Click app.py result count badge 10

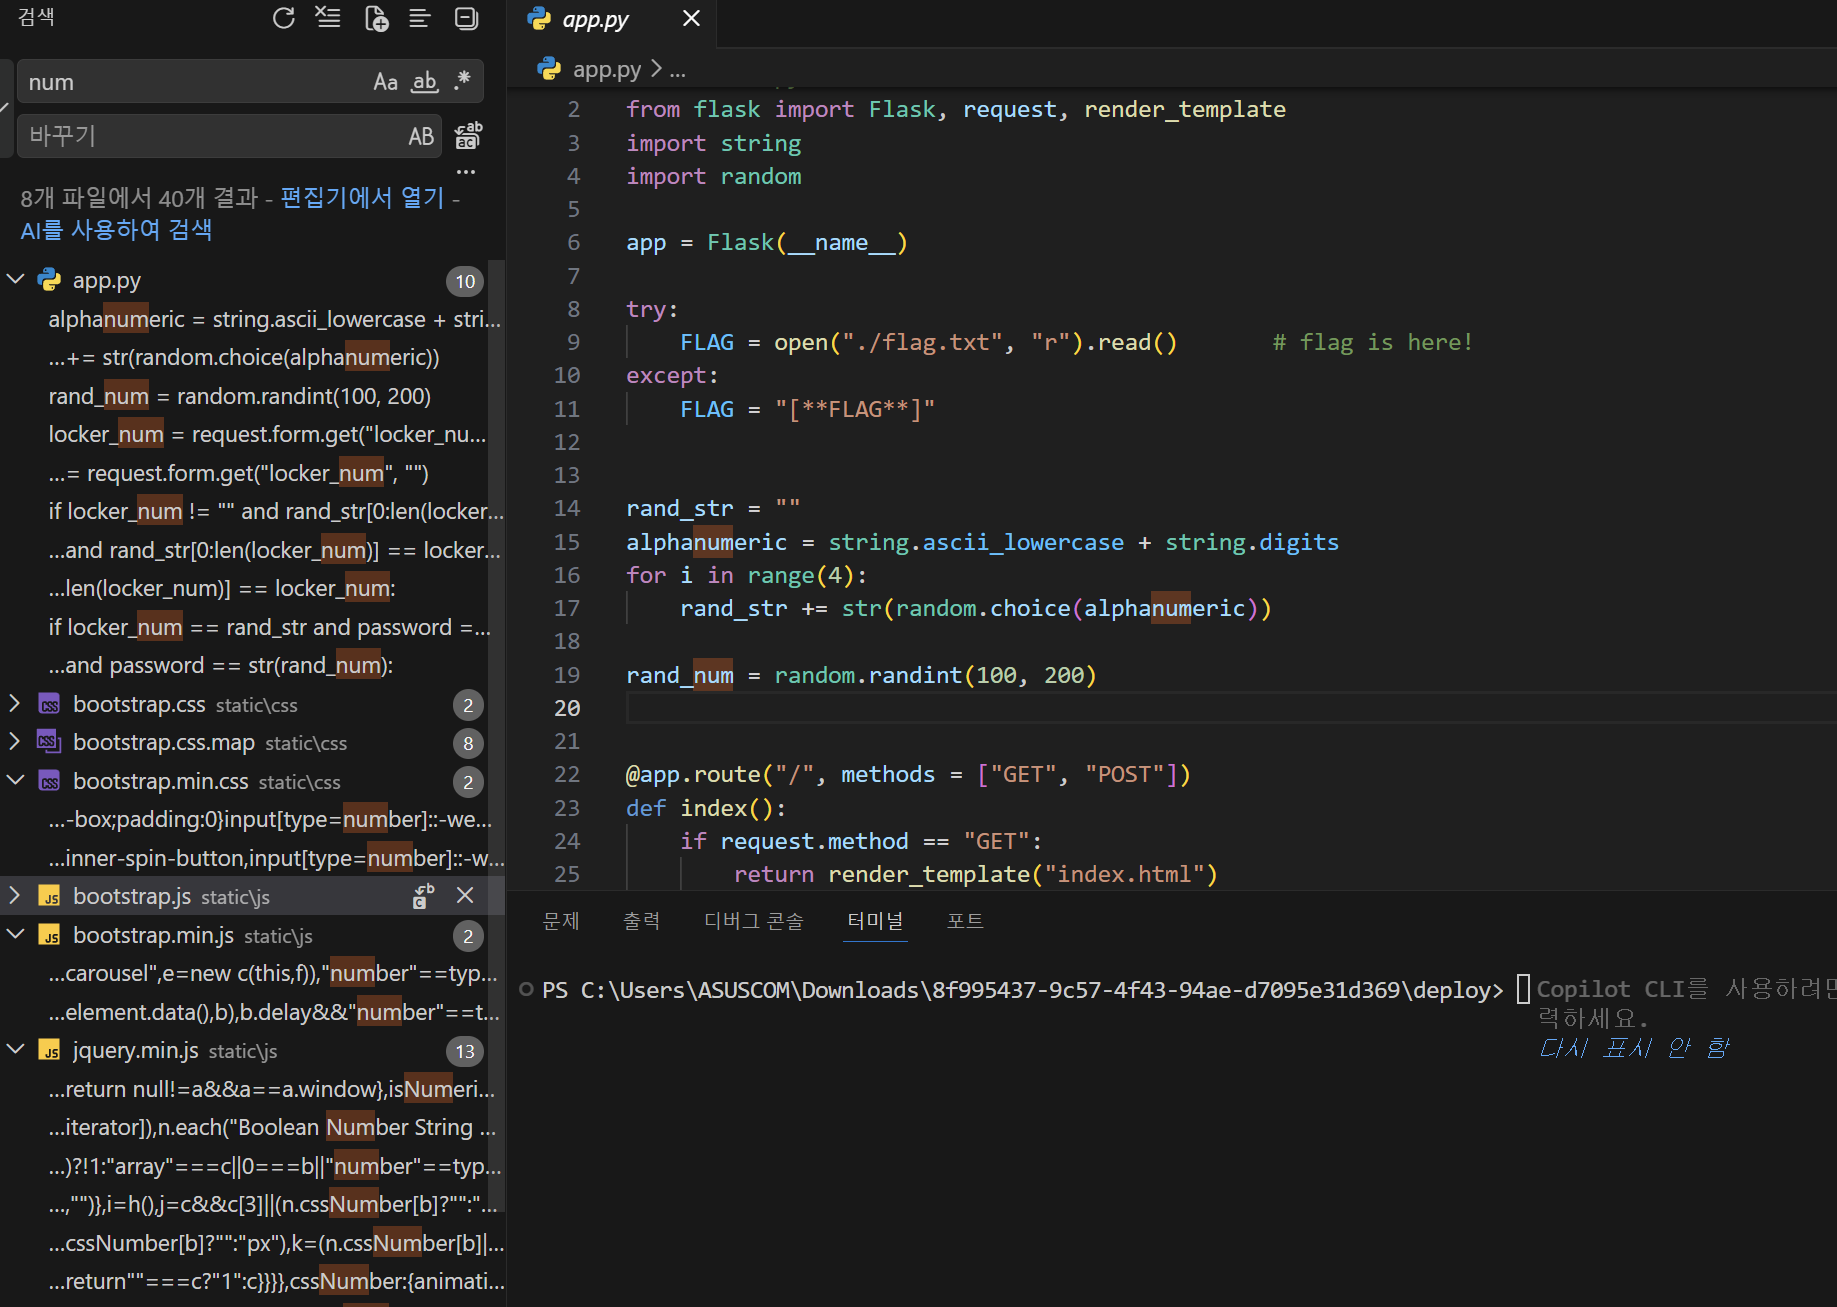pyautogui.click(x=465, y=282)
